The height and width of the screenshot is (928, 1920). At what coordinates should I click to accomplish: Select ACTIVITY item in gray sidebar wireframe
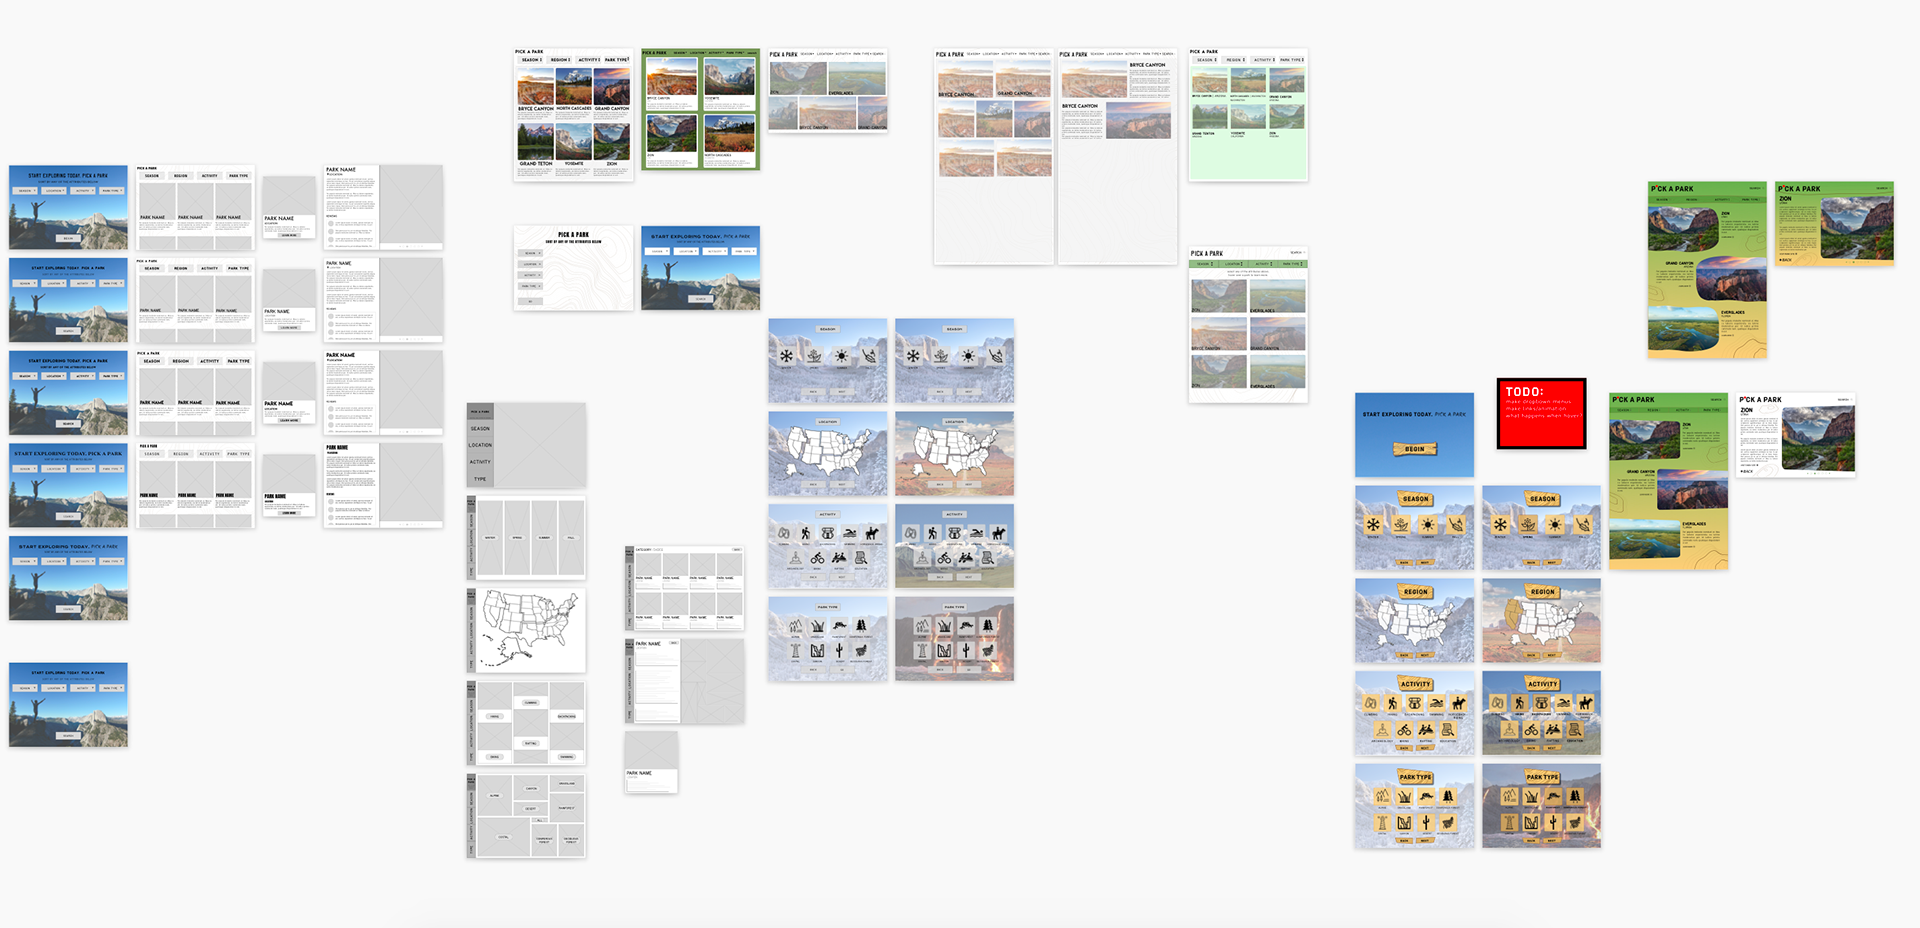[480, 461]
